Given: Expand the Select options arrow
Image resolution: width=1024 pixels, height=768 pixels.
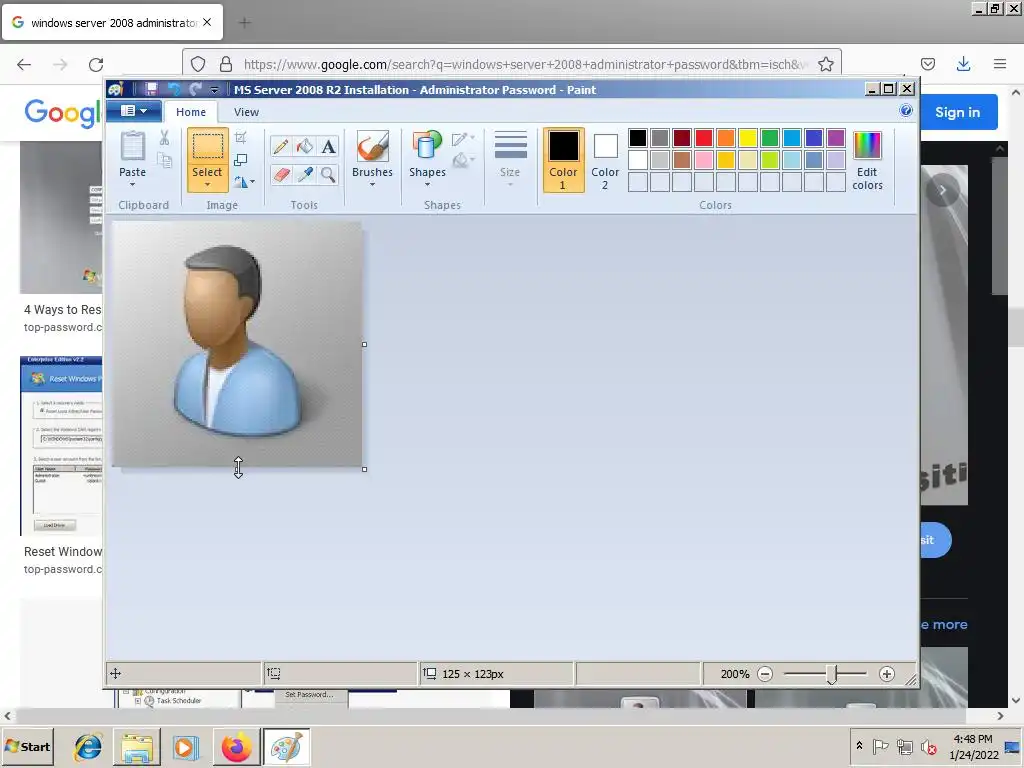Looking at the screenshot, I should pyautogui.click(x=207, y=184).
